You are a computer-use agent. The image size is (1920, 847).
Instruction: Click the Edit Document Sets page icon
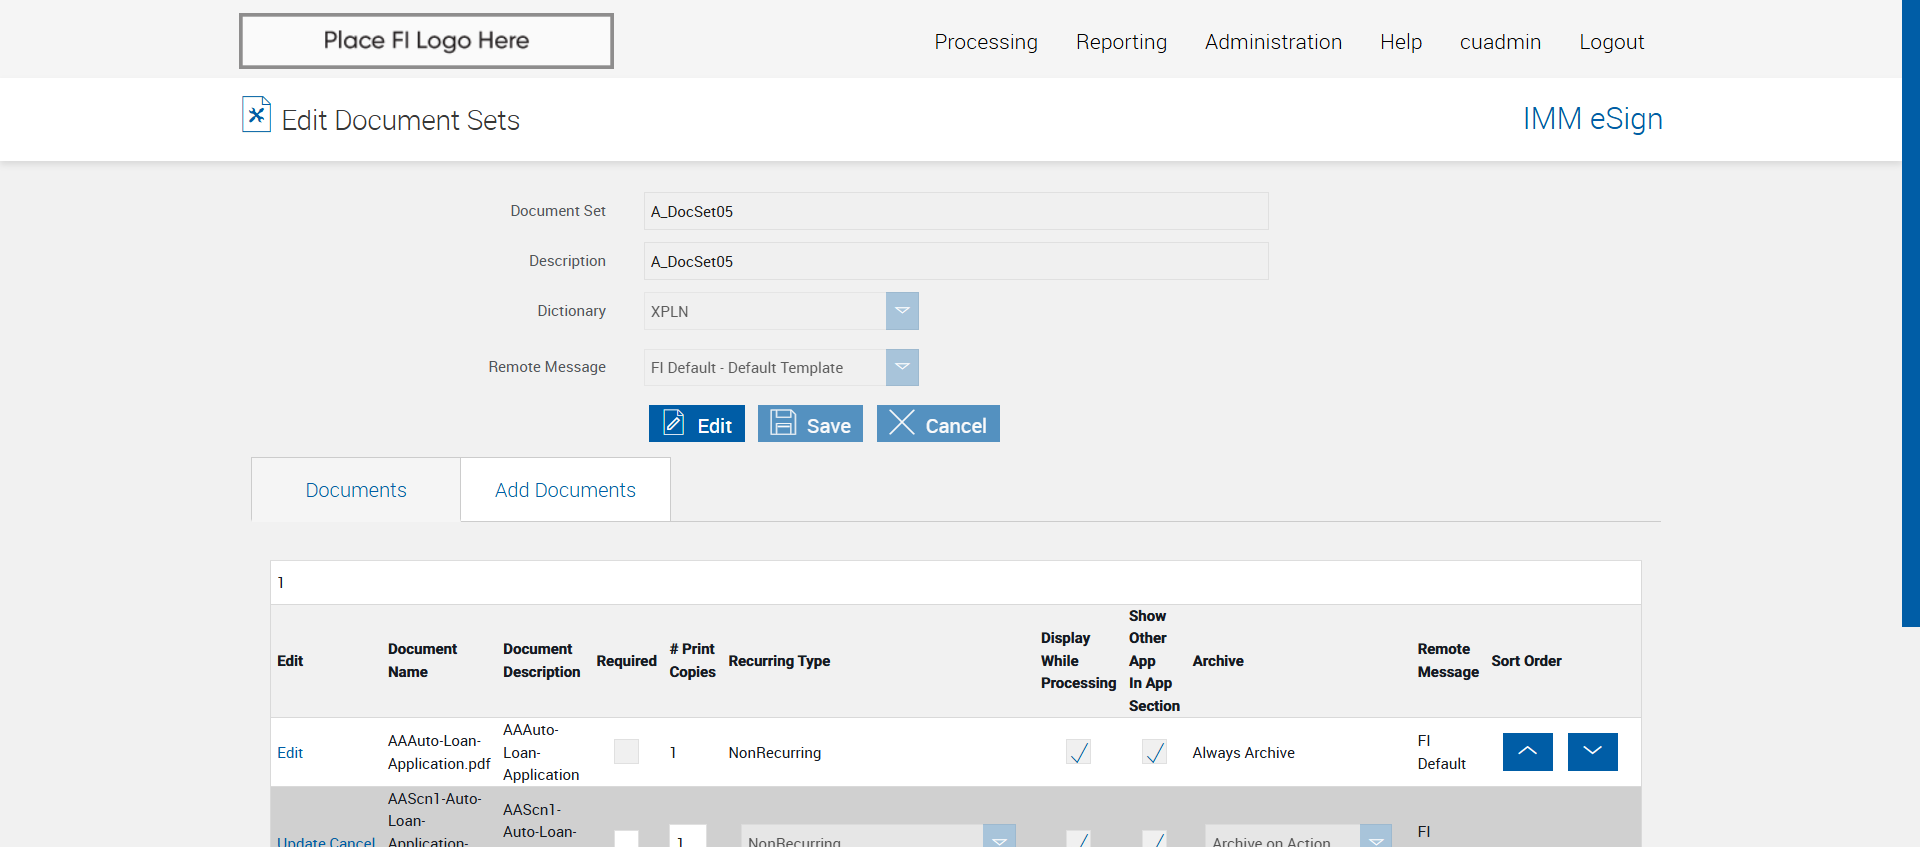click(256, 115)
